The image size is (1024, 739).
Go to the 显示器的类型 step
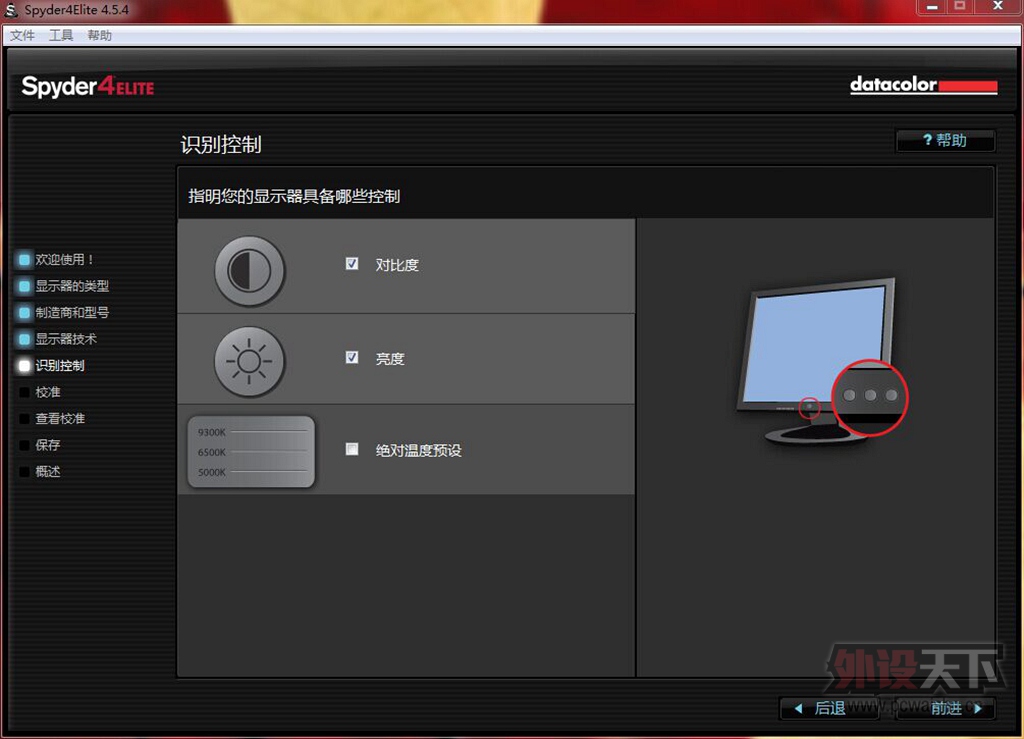[72, 286]
